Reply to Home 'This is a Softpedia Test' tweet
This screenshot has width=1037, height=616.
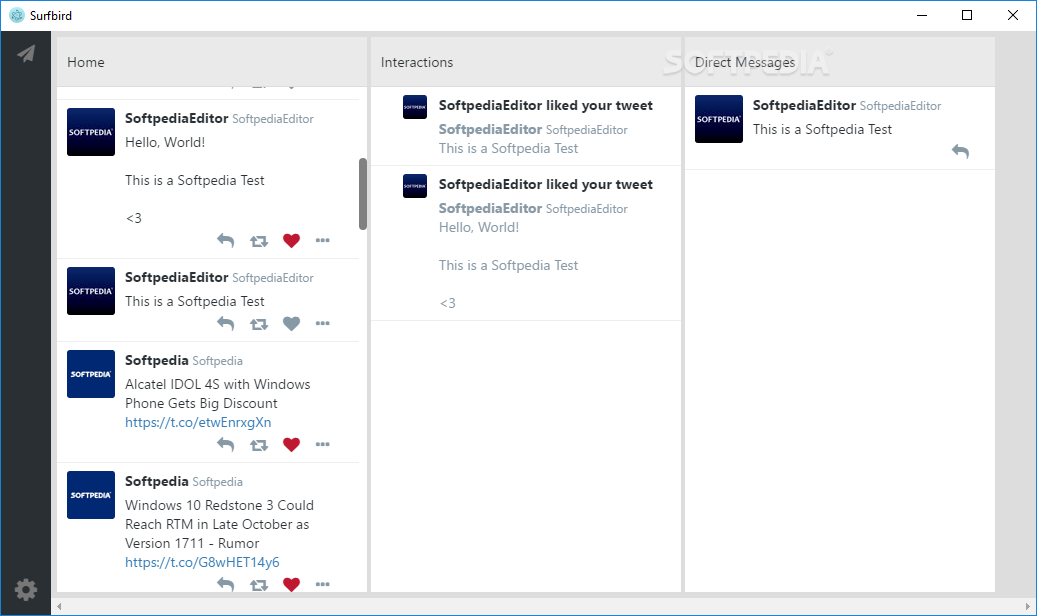click(x=226, y=324)
